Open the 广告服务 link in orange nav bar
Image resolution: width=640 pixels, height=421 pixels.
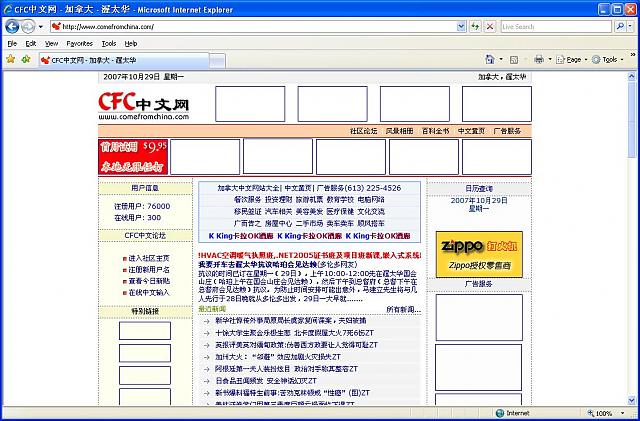click(507, 131)
